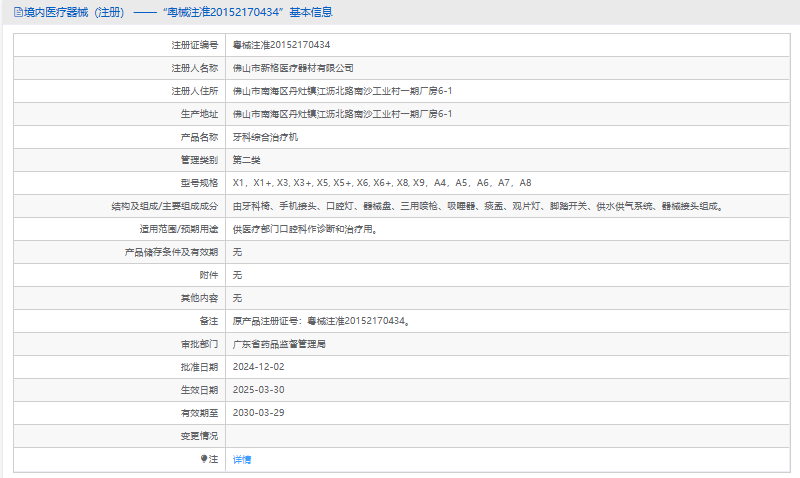
Task: Click the 变更情况 label
Action: click(199, 436)
